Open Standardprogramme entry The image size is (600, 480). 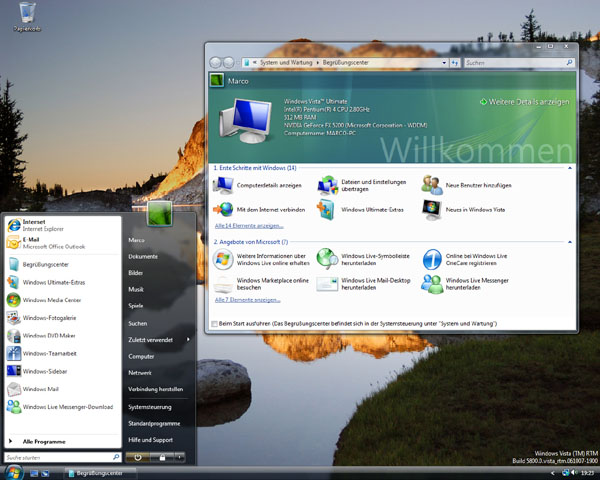point(154,424)
